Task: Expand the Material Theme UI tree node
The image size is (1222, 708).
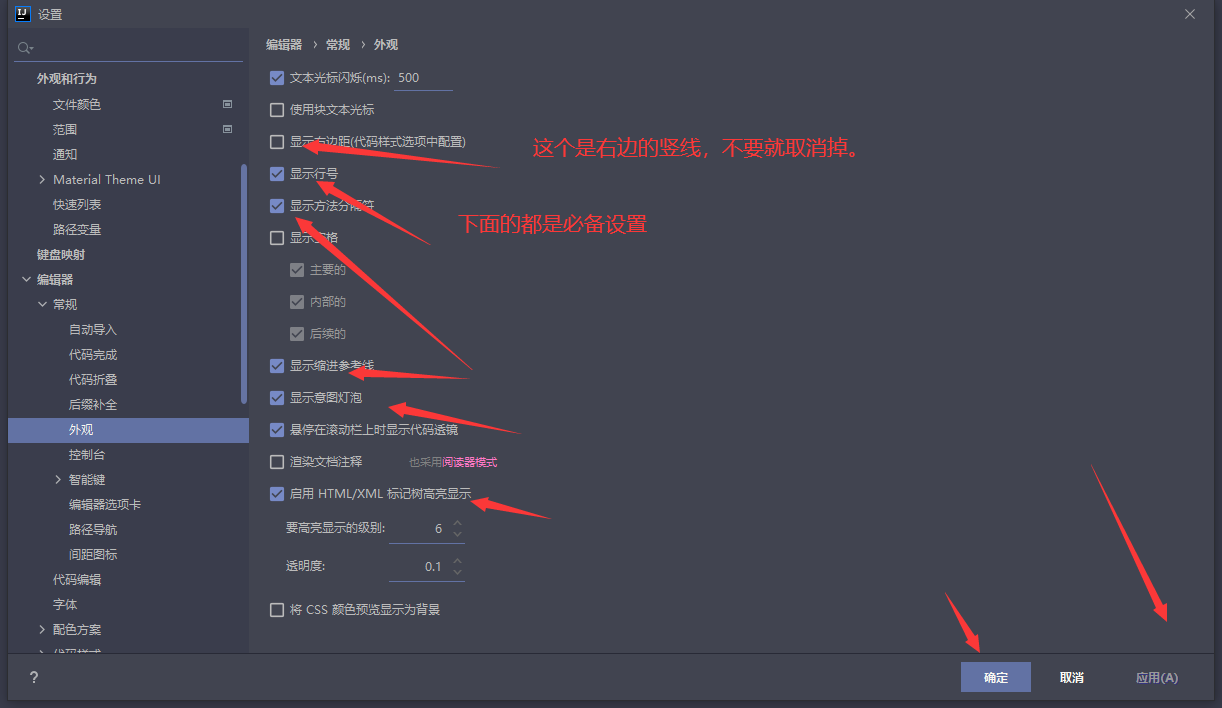Action: click(42, 180)
